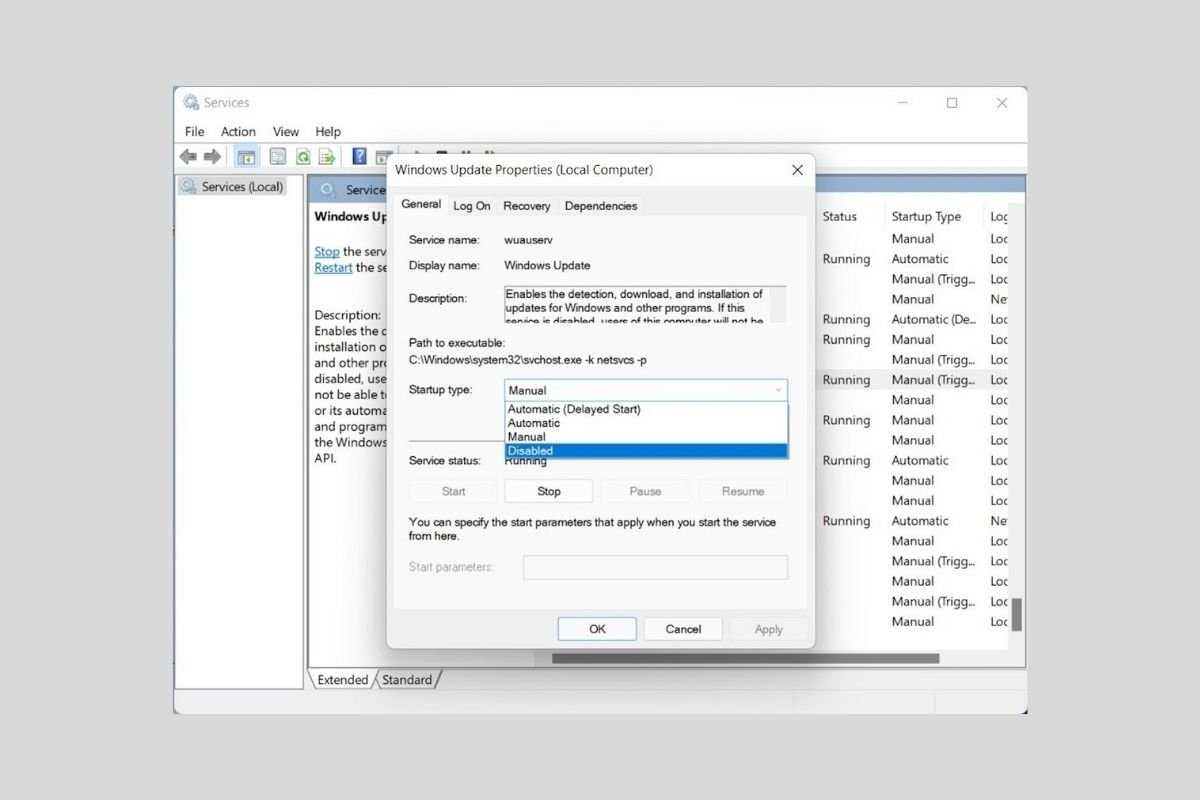Screen dimensions: 1200x800
Task: Choose Automatic (Delayed Start) startup type
Action: pyautogui.click(x=646, y=409)
